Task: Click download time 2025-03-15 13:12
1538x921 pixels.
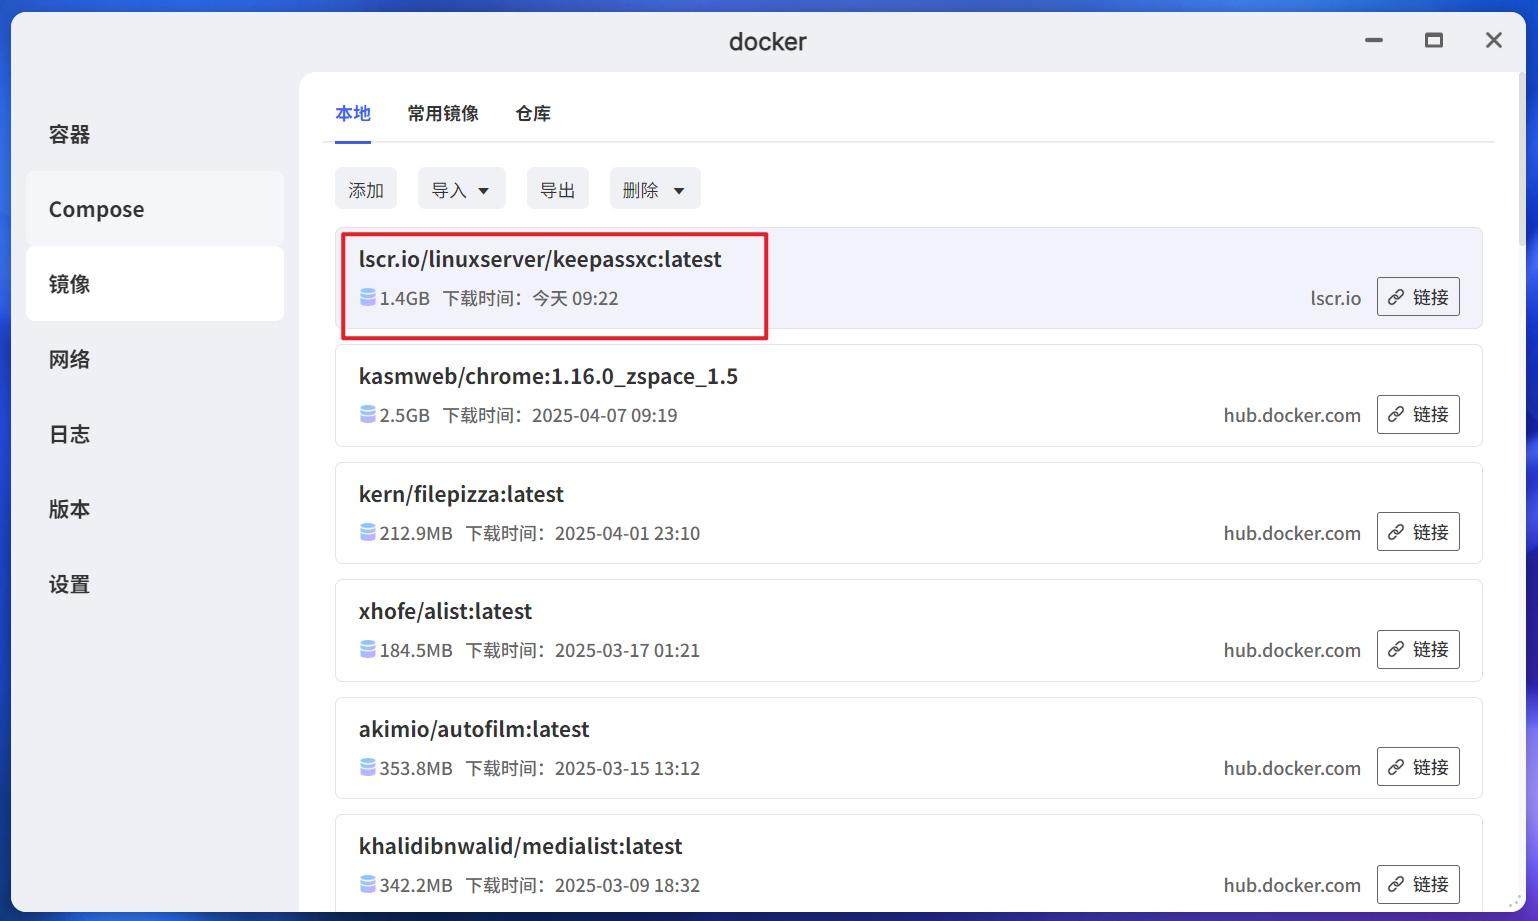Action: (x=627, y=768)
